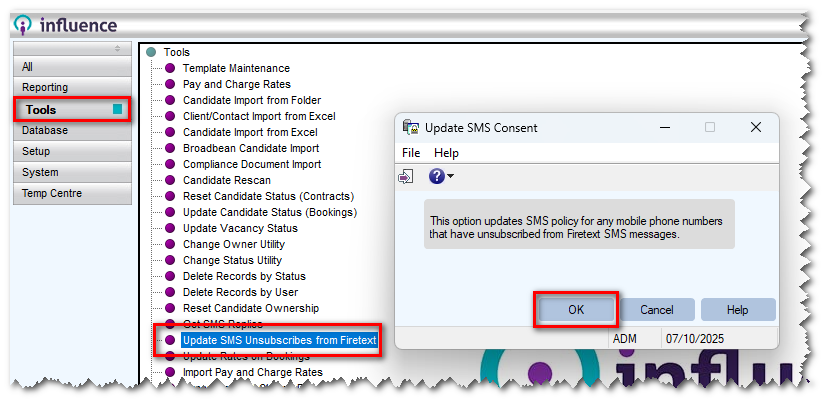Switch to the Setup sidebar section
The height and width of the screenshot is (405, 828).
[72, 151]
